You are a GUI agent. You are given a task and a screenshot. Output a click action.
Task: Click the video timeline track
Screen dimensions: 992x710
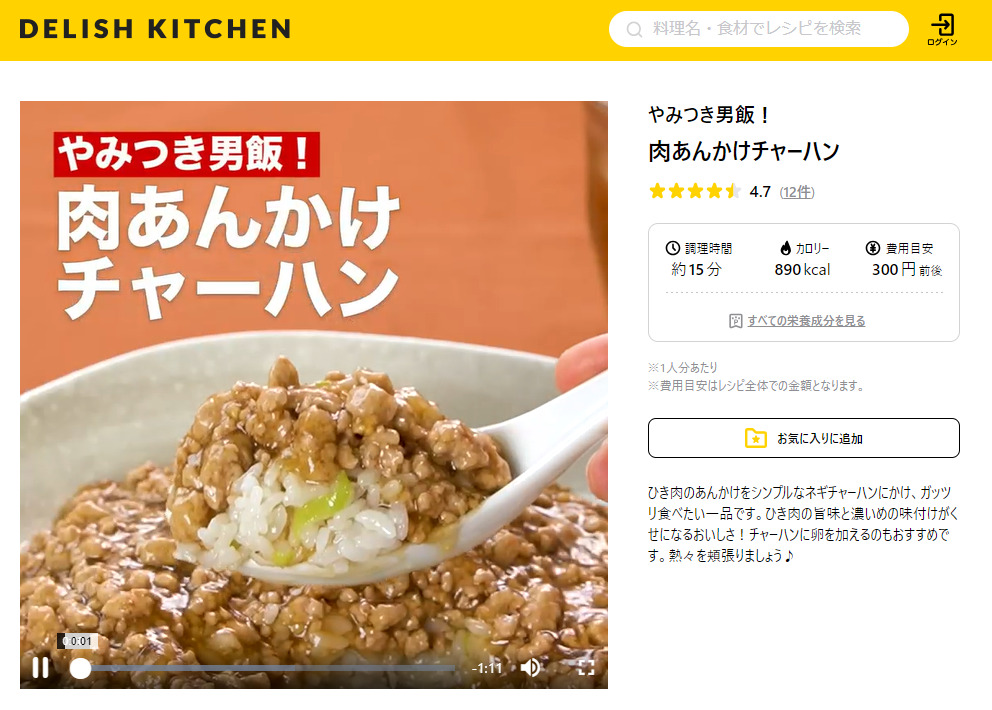[266, 668]
